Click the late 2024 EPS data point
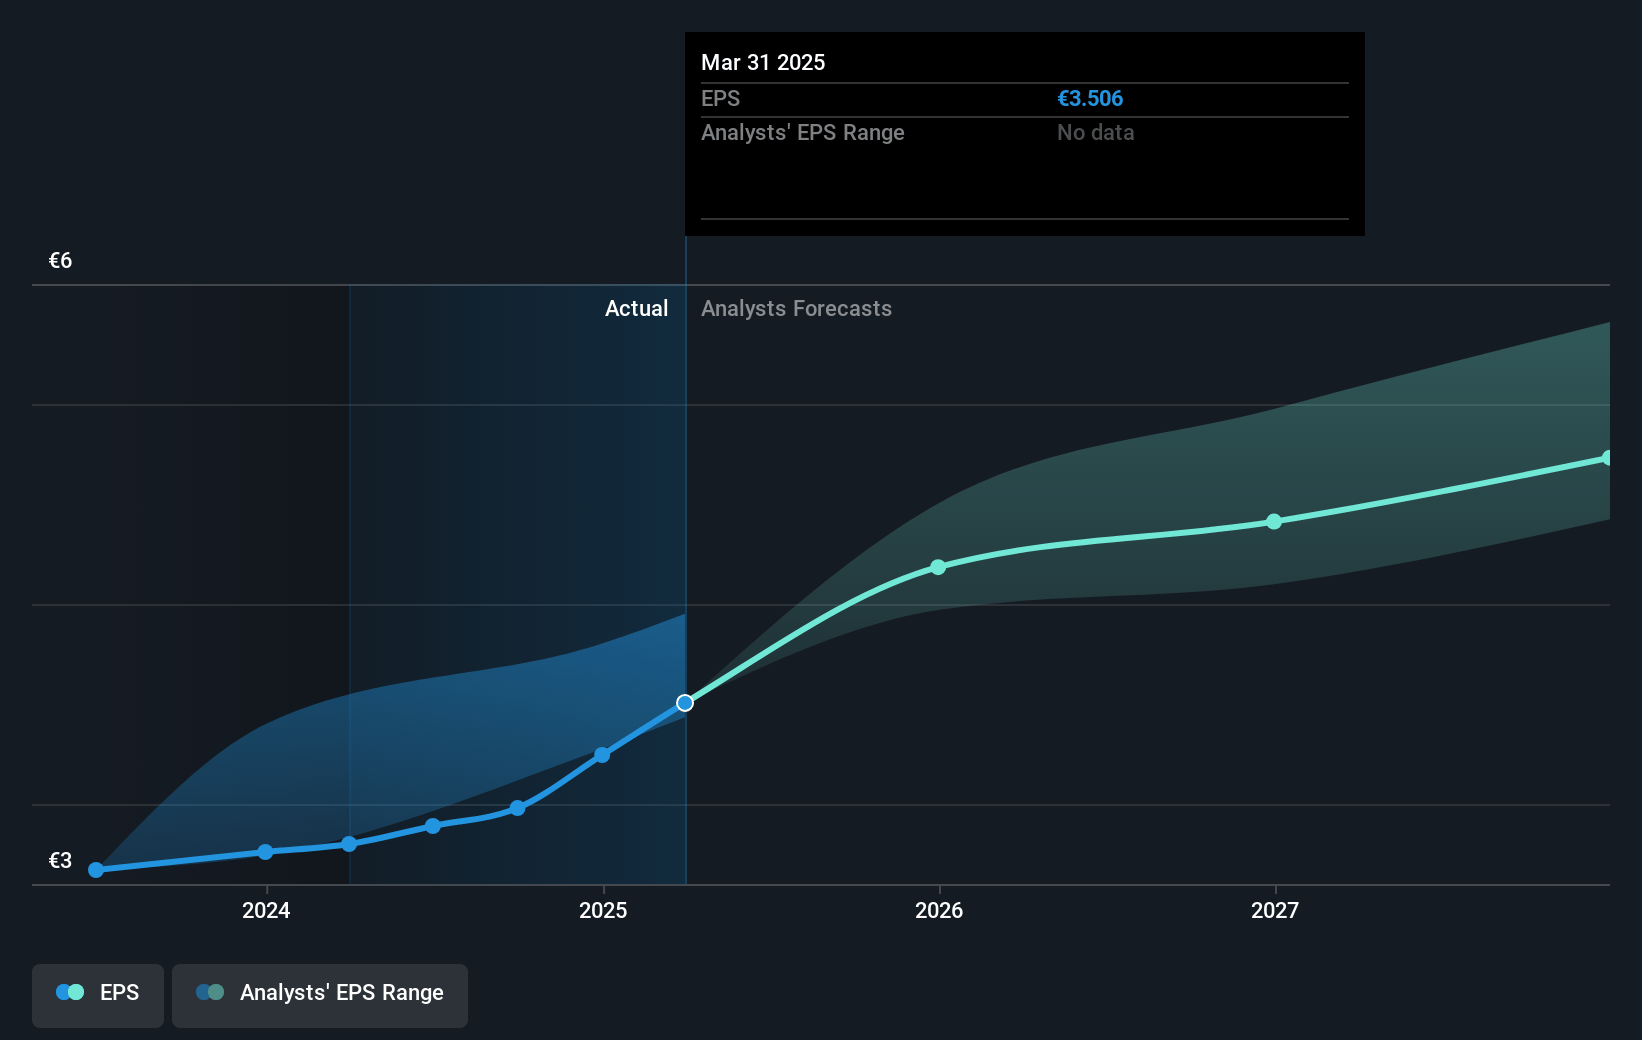 pyautogui.click(x=517, y=808)
